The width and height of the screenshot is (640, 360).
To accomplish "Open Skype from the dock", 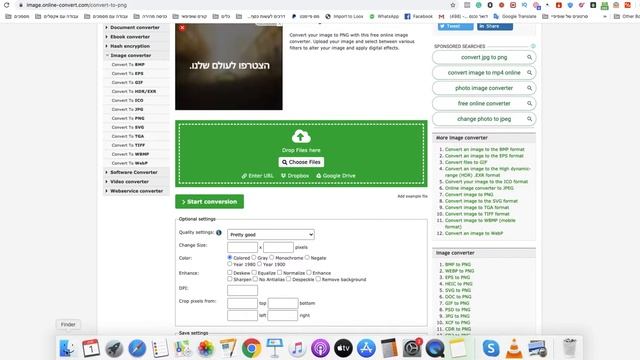I will pyautogui.click(x=491, y=348).
